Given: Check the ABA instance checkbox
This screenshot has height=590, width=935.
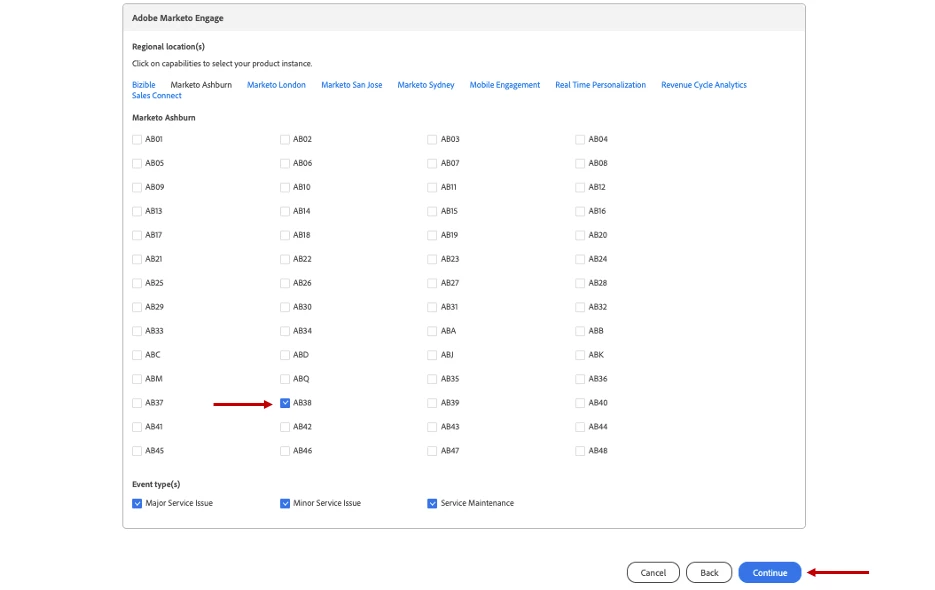Looking at the screenshot, I should tap(432, 331).
